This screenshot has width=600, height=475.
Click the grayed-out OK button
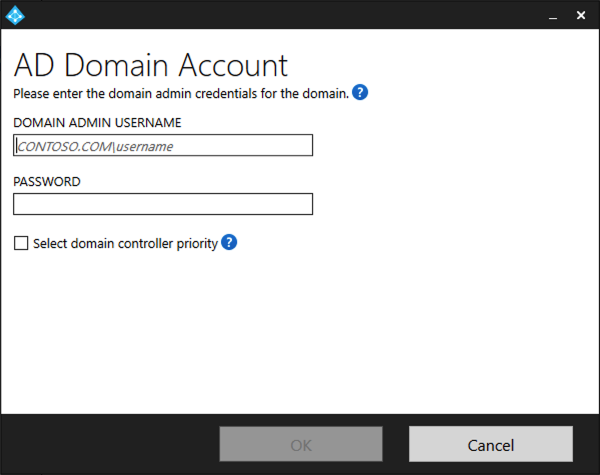coord(301,444)
